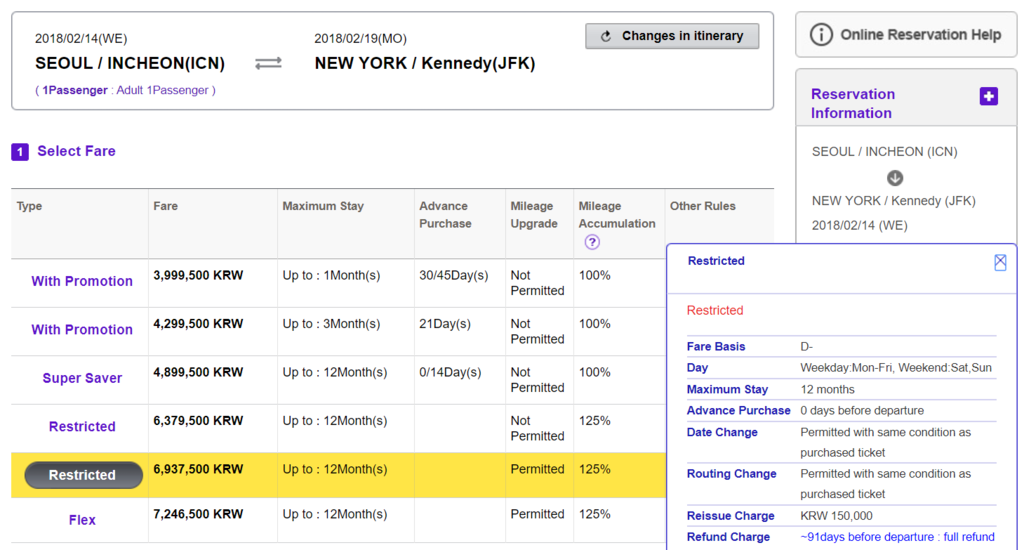Click the Reservation Information heading
This screenshot has height=550, width=1024.
853,103
